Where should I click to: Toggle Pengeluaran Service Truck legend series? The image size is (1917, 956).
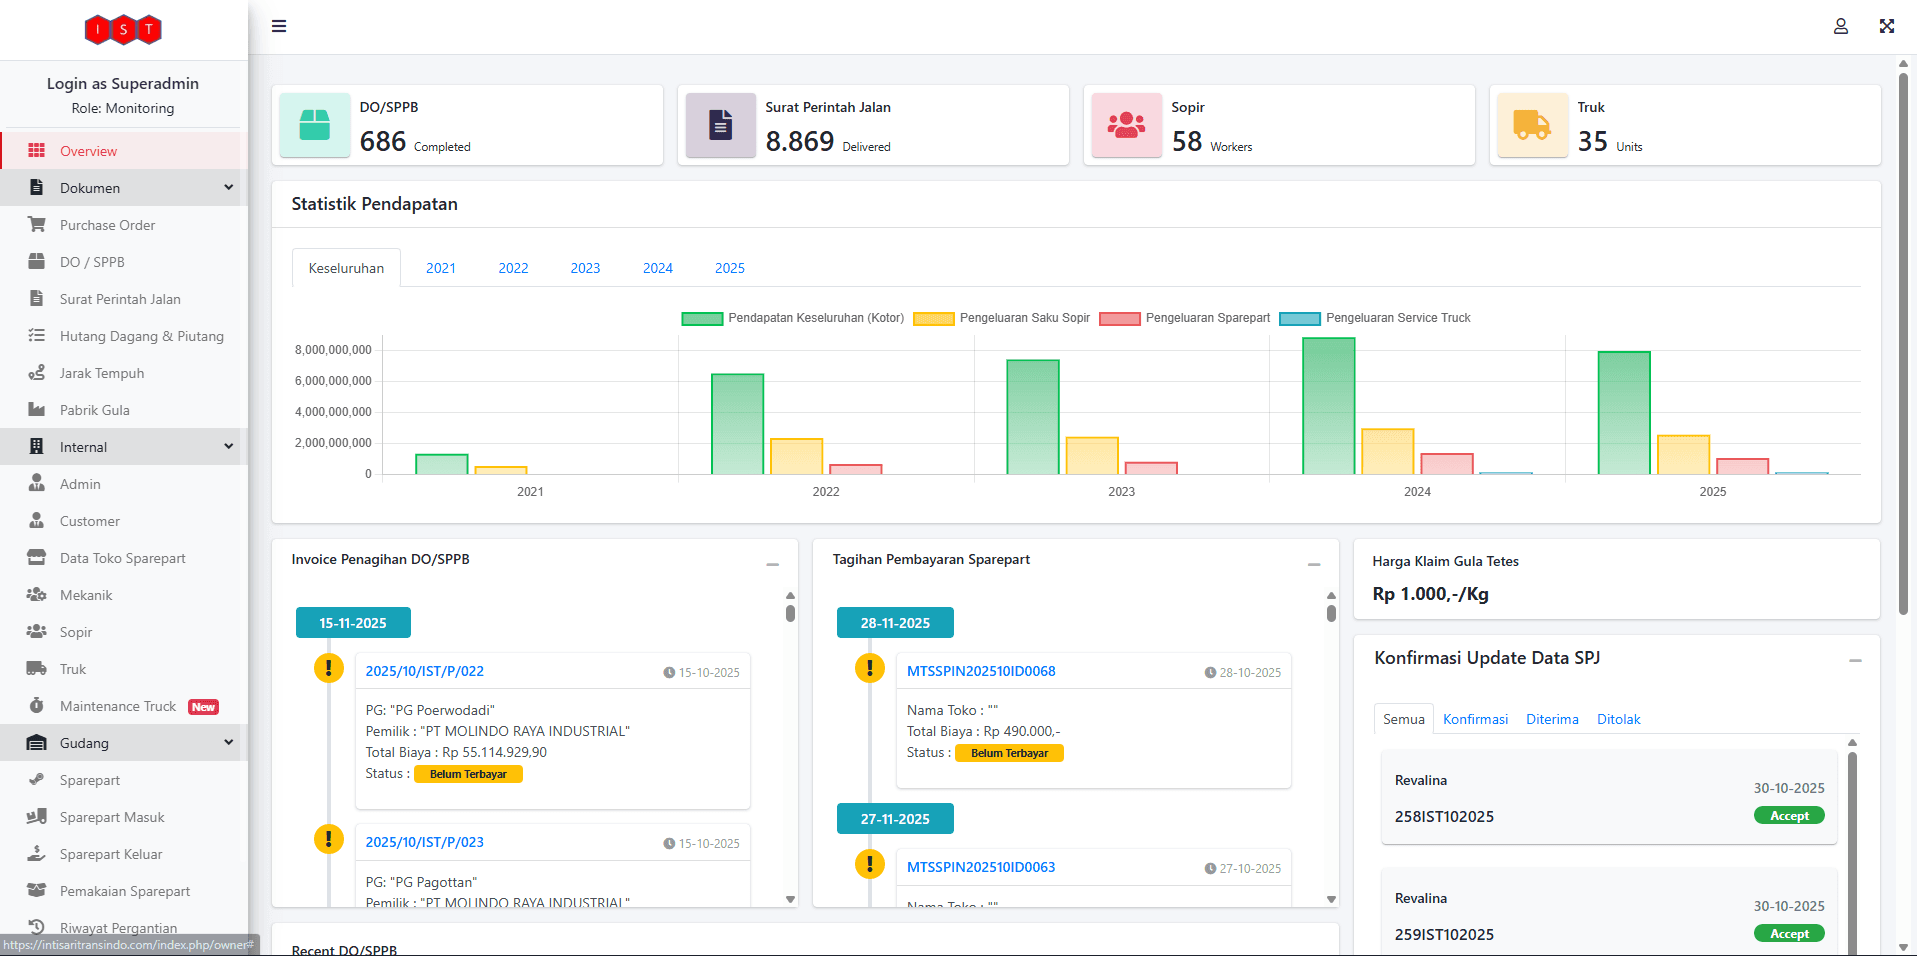[x=1375, y=318]
